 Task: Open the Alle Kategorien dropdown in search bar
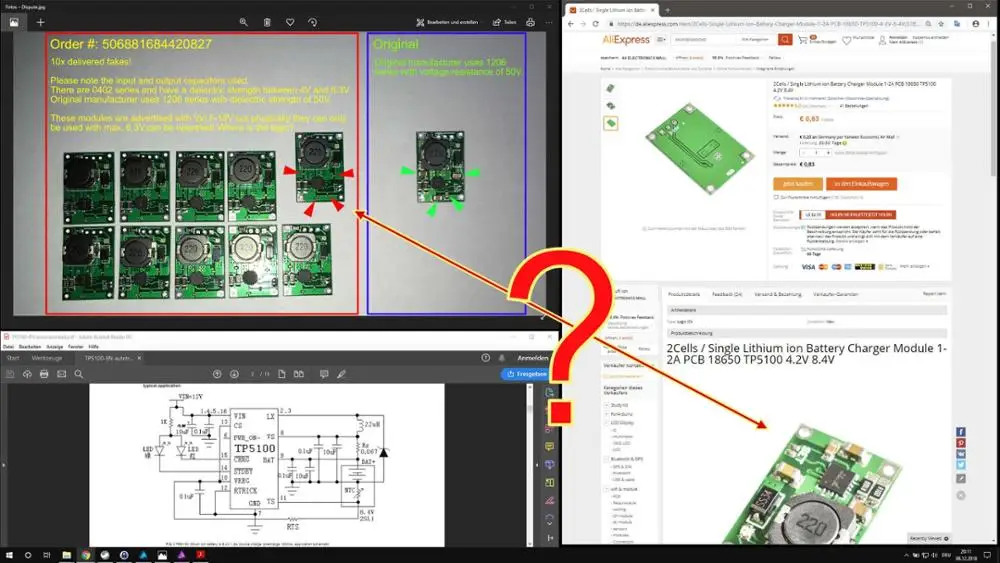click(x=756, y=40)
